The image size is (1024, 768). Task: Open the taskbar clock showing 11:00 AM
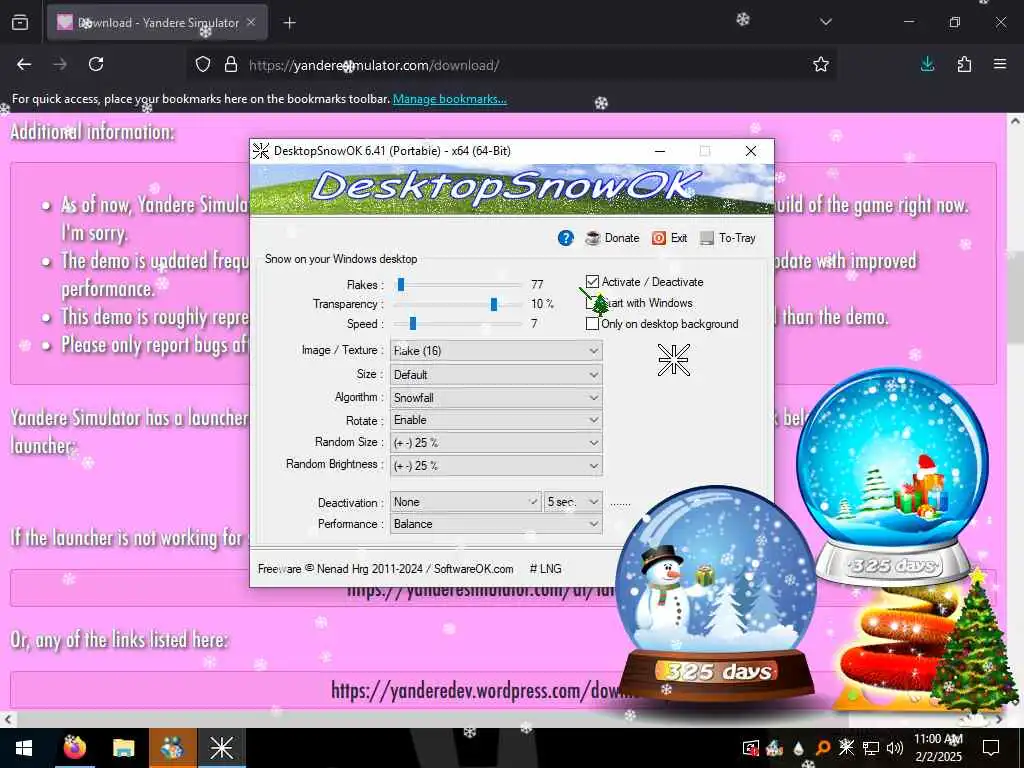point(938,748)
